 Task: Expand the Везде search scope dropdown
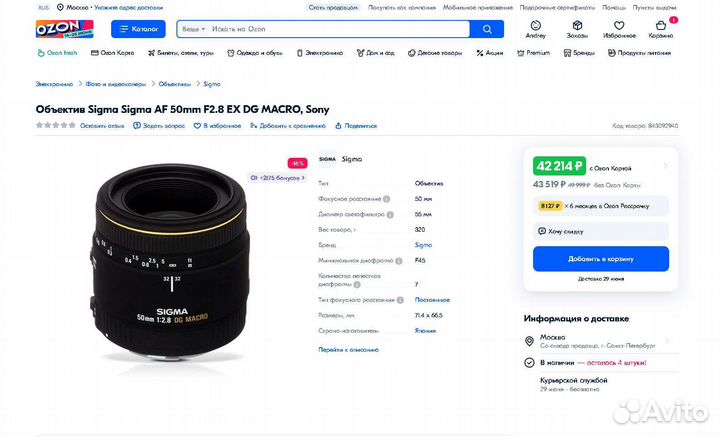pyautogui.click(x=193, y=30)
